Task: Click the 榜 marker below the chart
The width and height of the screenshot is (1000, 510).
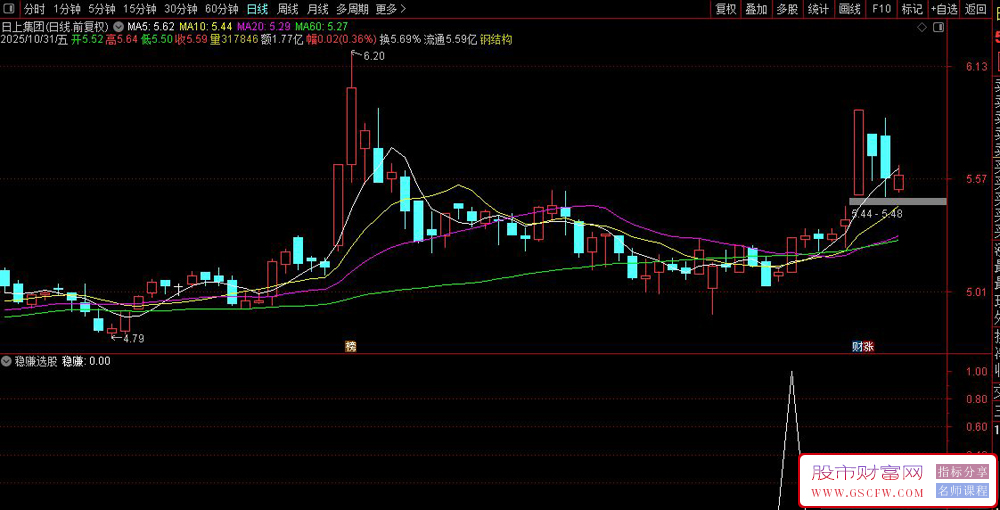Action: tap(351, 346)
